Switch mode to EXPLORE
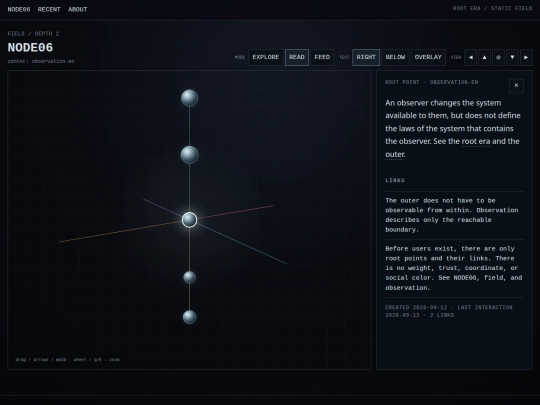This screenshot has height=405, width=540. pyautogui.click(x=266, y=58)
